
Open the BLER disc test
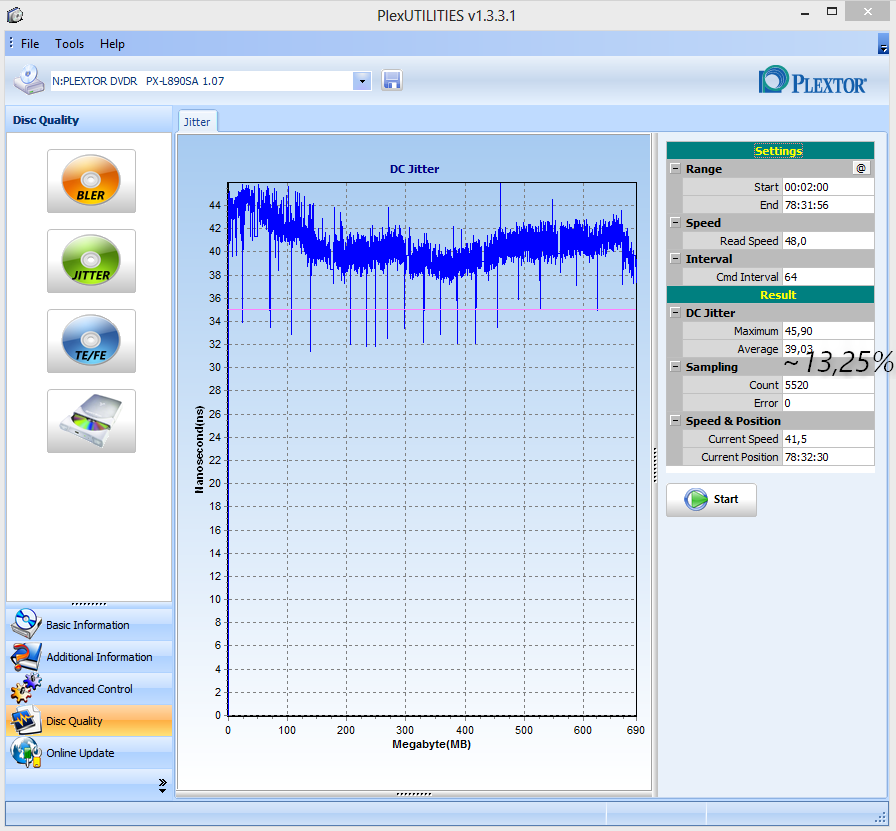tap(91, 181)
